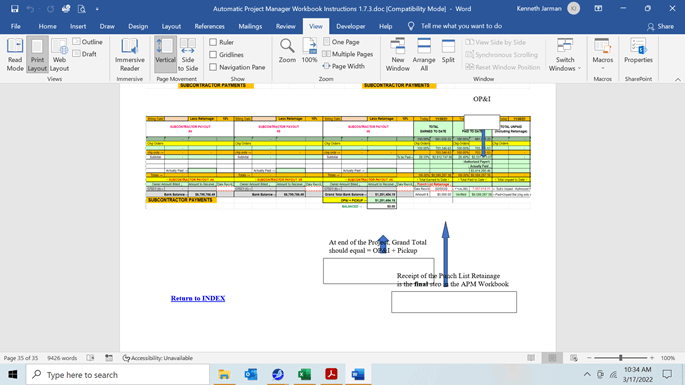Open the References tab

209,26
